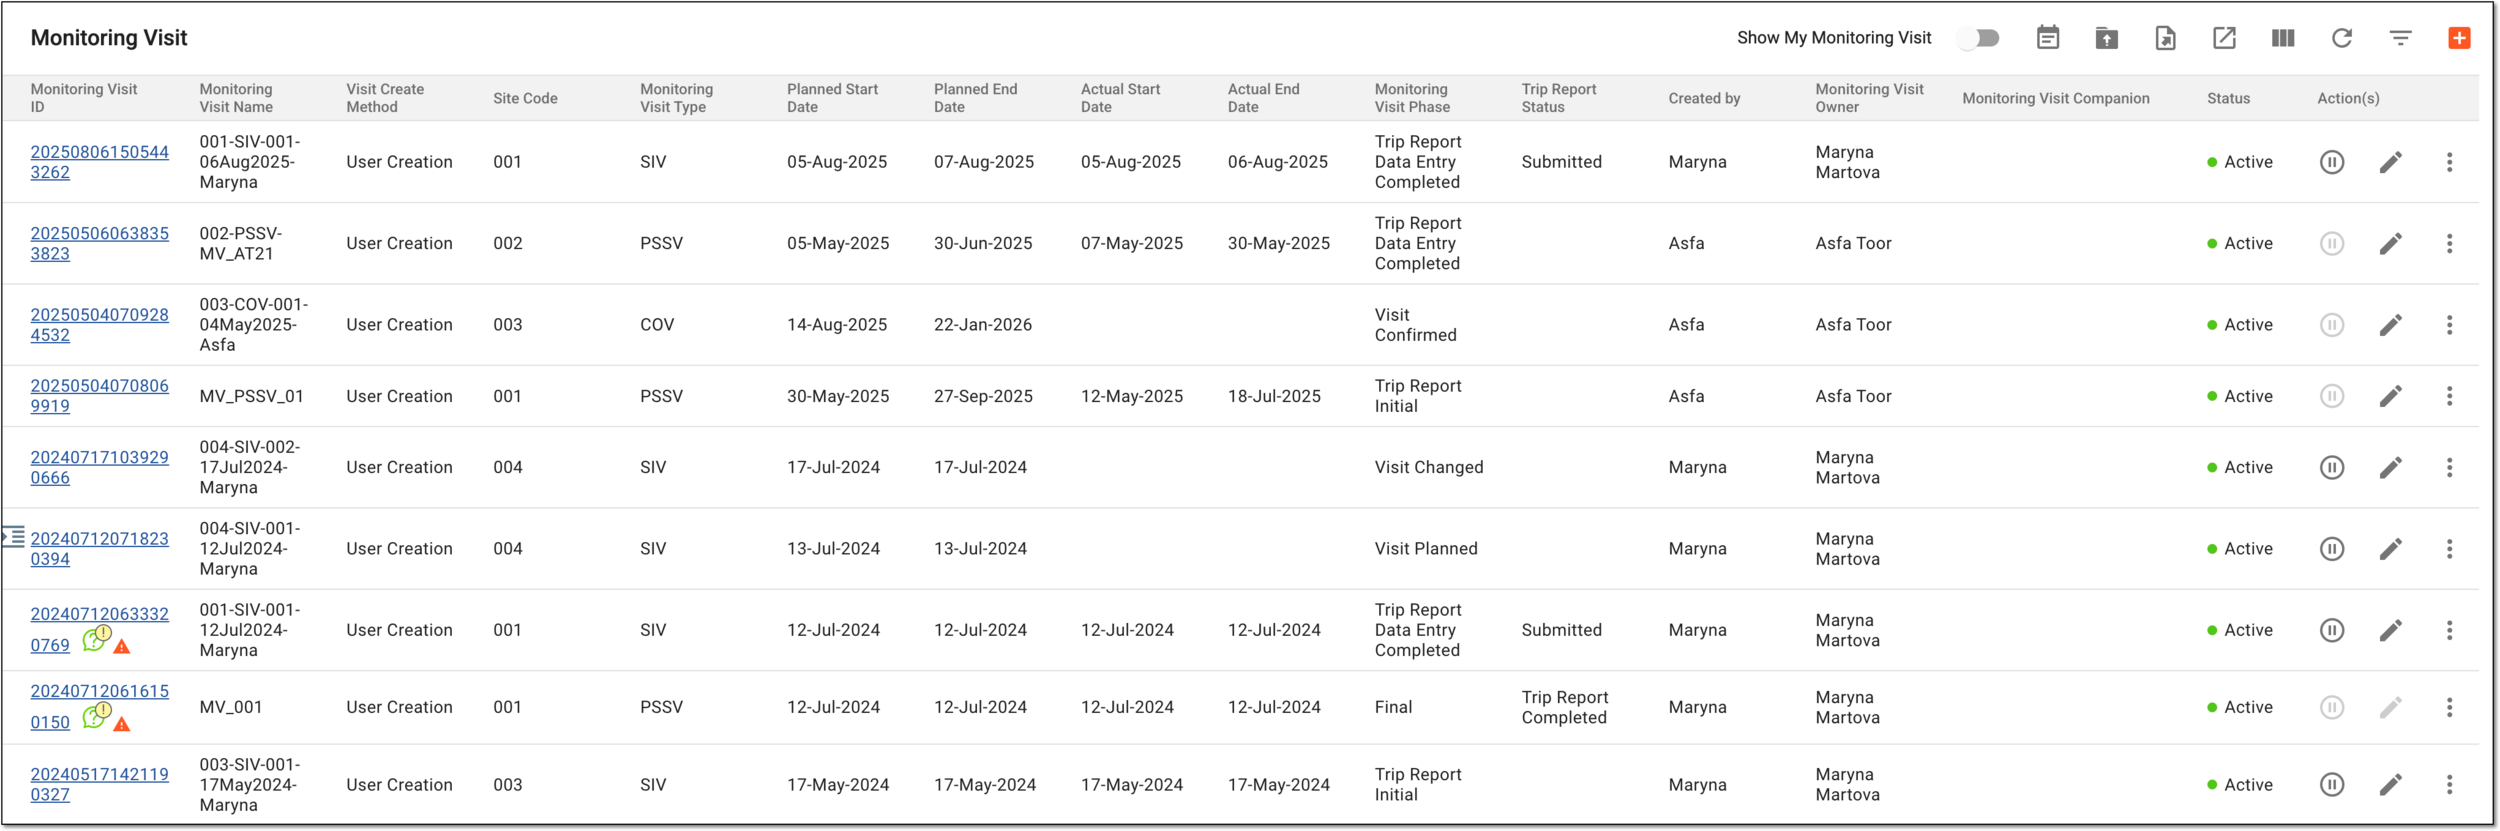Open comment icon on visit 202407120633320769

(x=96, y=639)
